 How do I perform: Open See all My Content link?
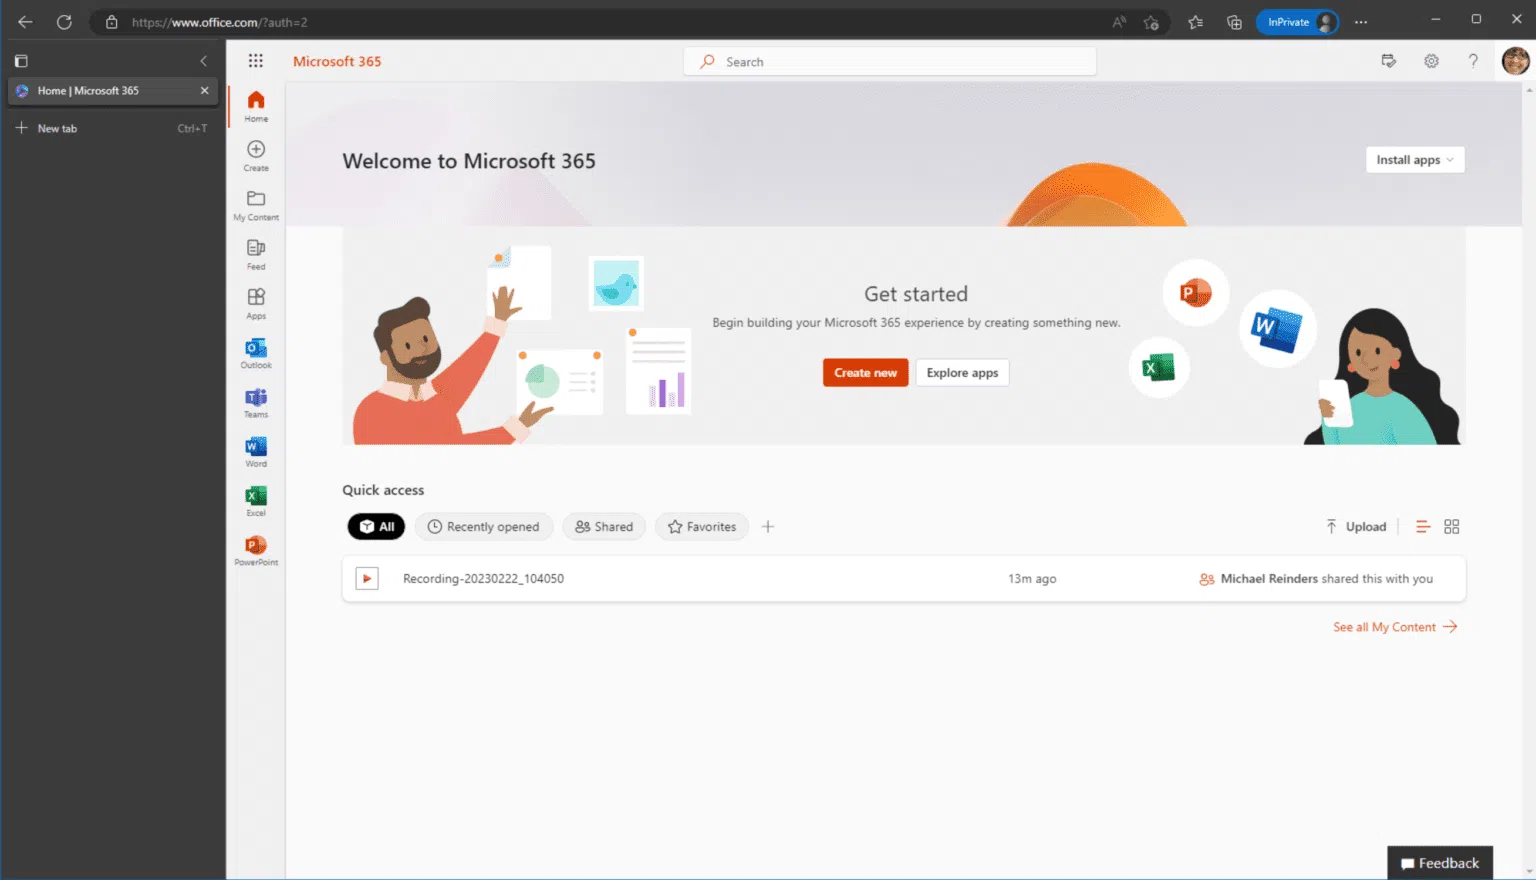pyautogui.click(x=1385, y=627)
